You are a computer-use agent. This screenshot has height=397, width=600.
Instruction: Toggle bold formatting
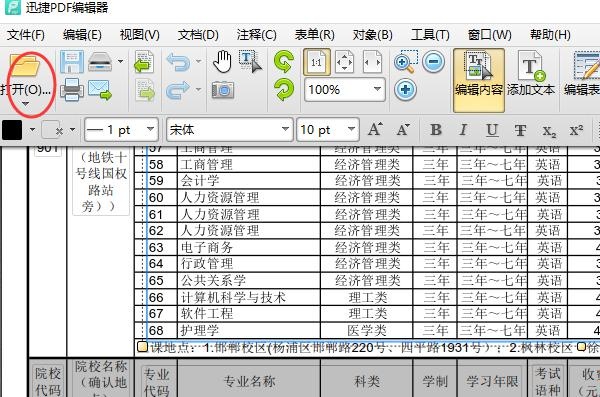436,130
